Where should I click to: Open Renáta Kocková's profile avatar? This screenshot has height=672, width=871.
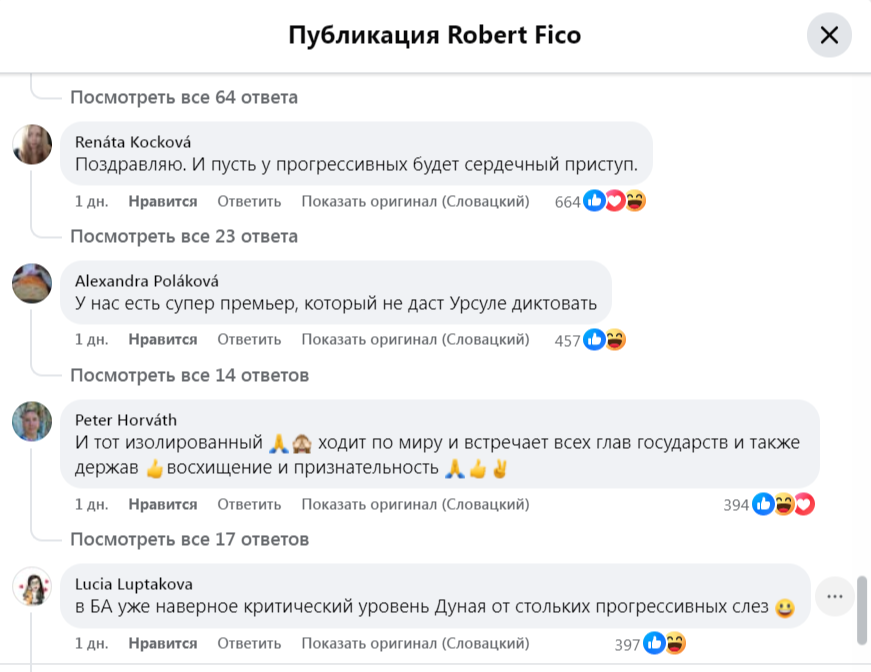click(x=32, y=144)
